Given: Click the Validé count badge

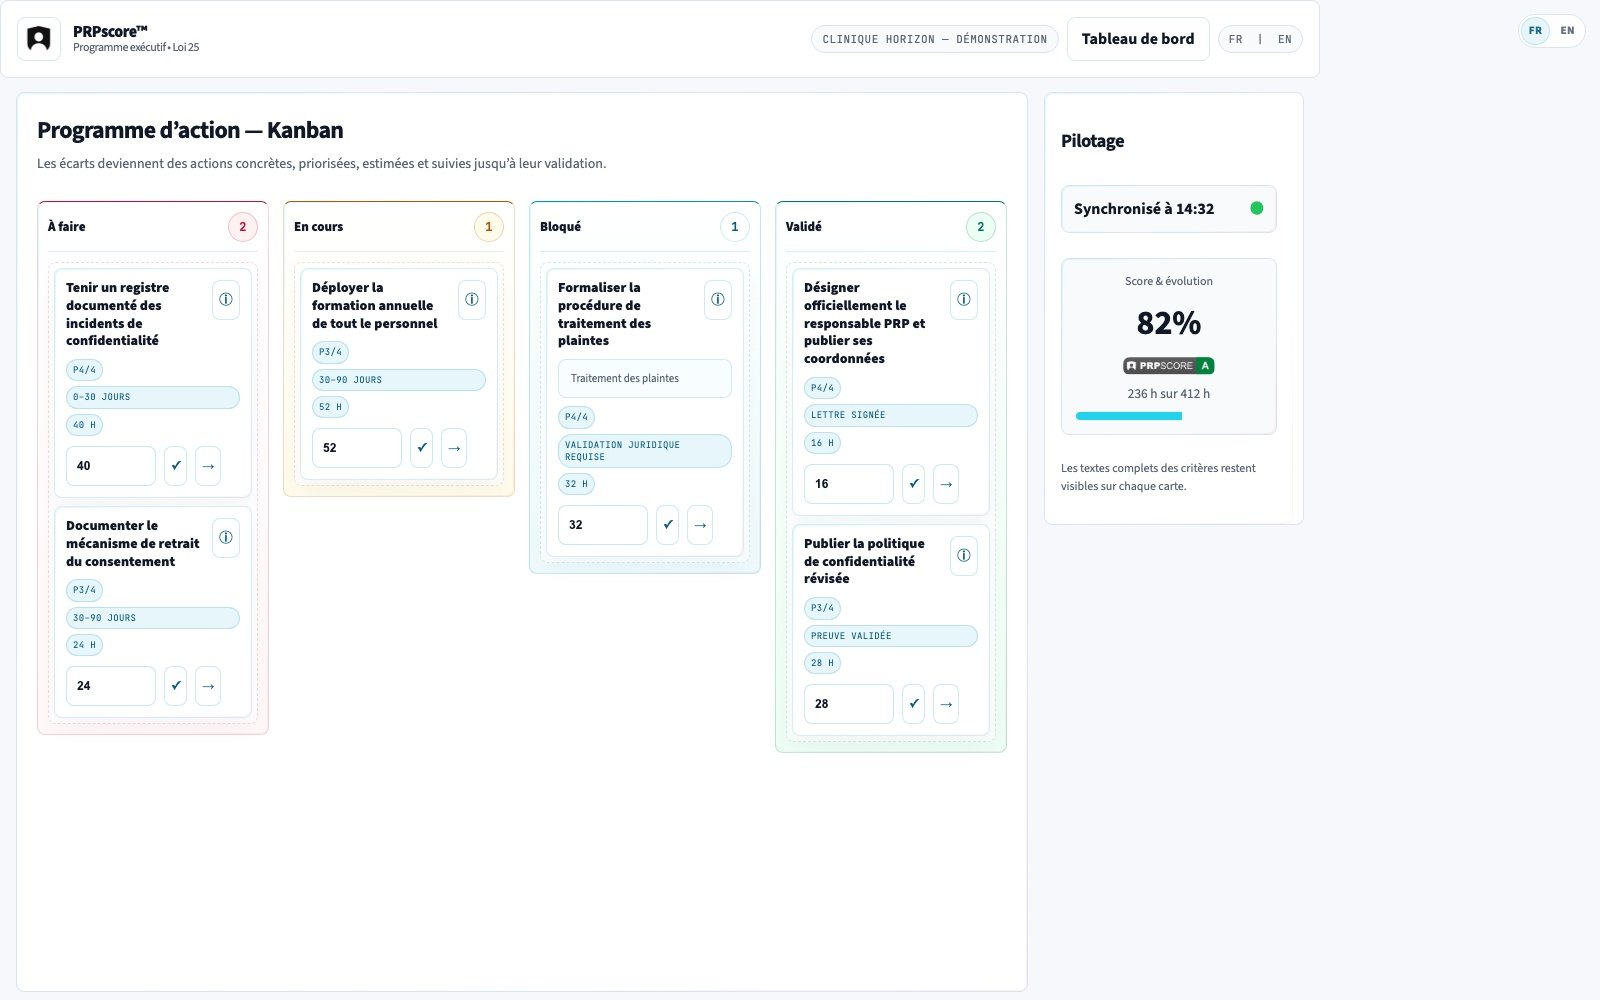Looking at the screenshot, I should click(981, 227).
